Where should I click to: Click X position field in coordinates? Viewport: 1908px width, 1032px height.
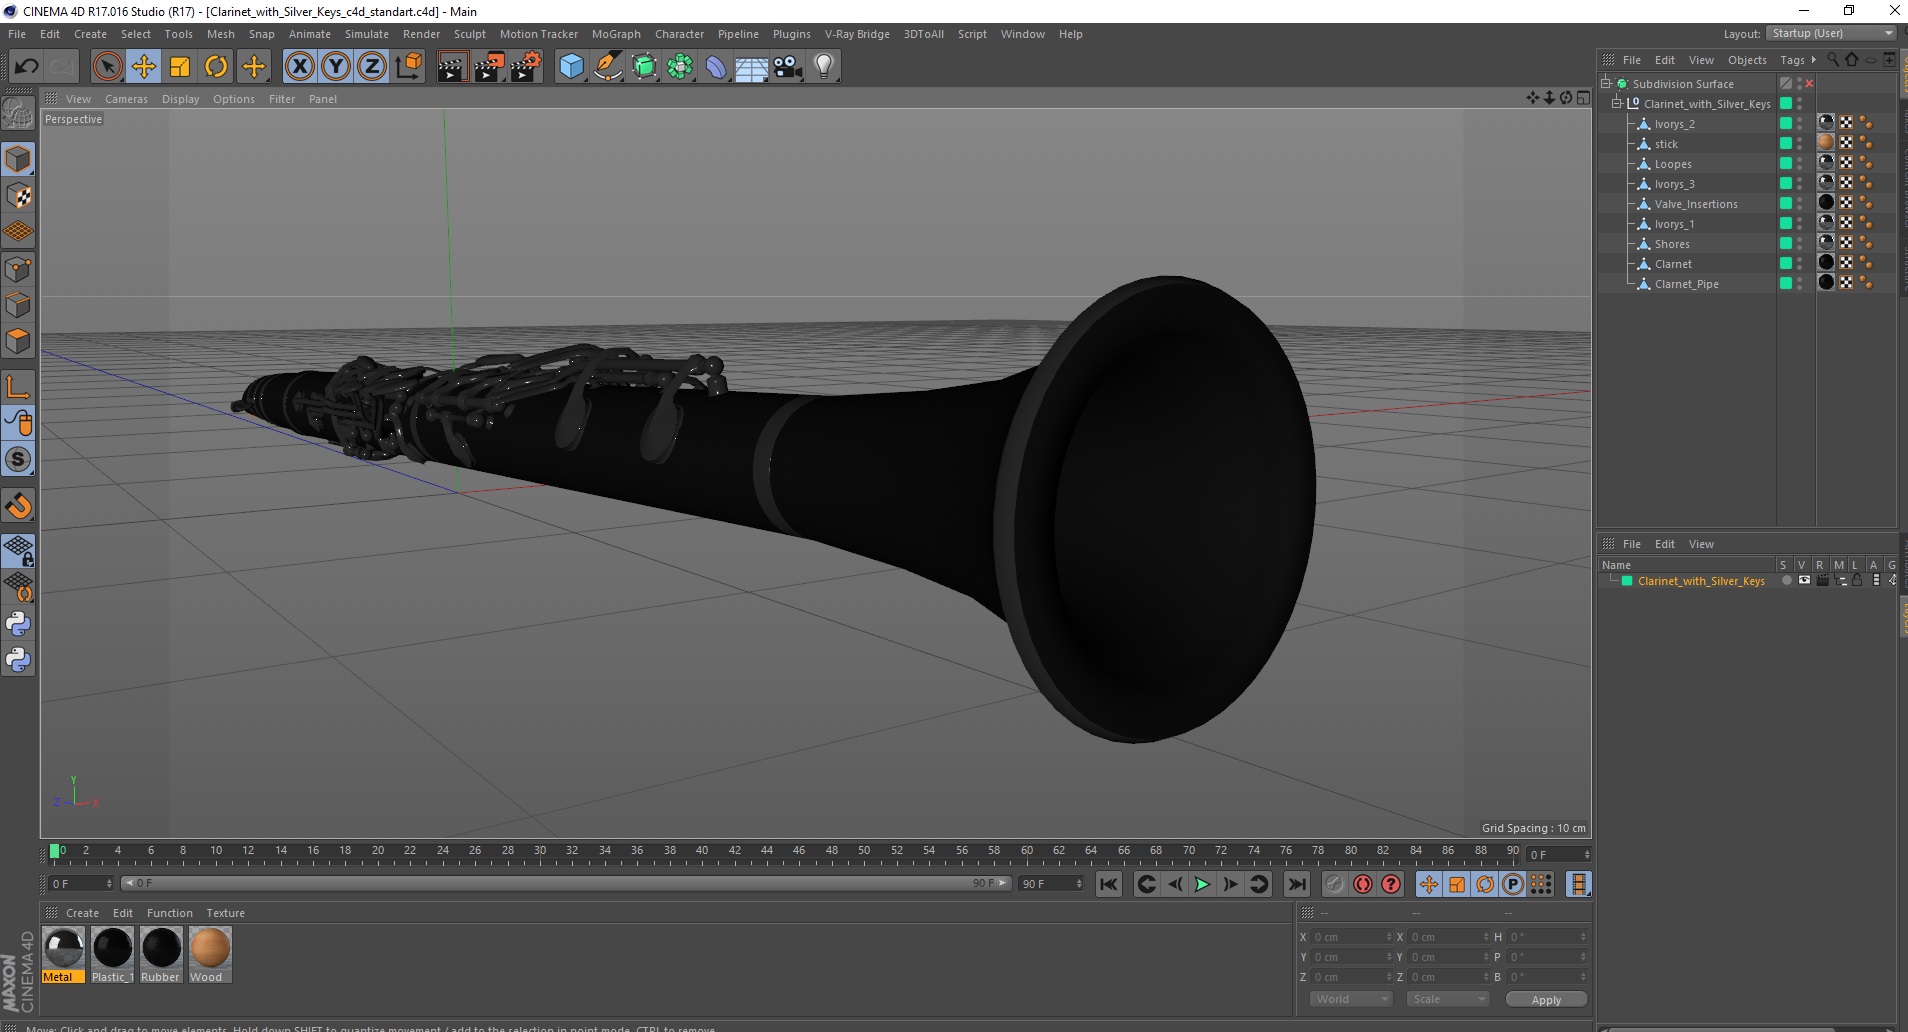point(1352,937)
